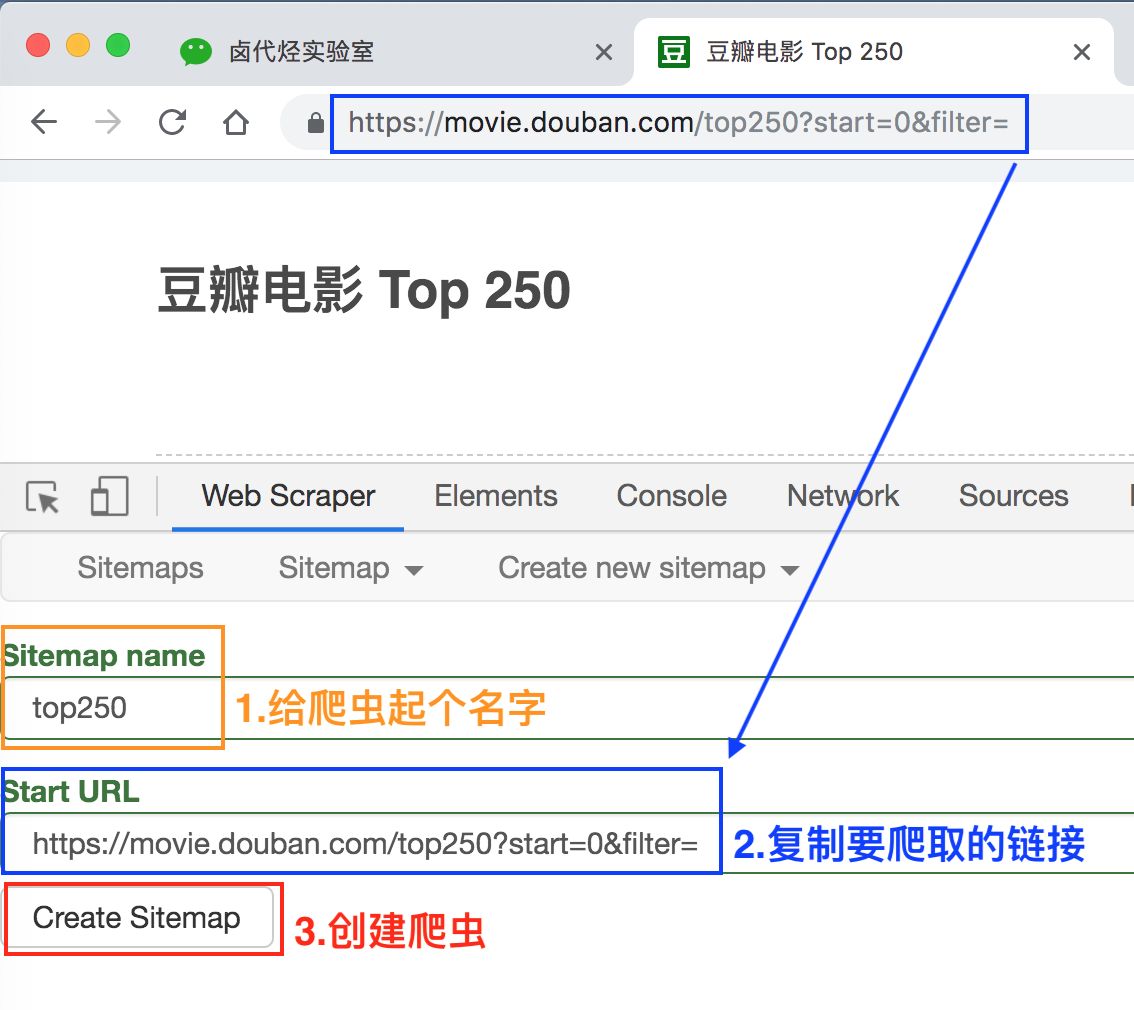
Task: Open the Web Scraper DevTools tab
Action: pyautogui.click(x=288, y=496)
